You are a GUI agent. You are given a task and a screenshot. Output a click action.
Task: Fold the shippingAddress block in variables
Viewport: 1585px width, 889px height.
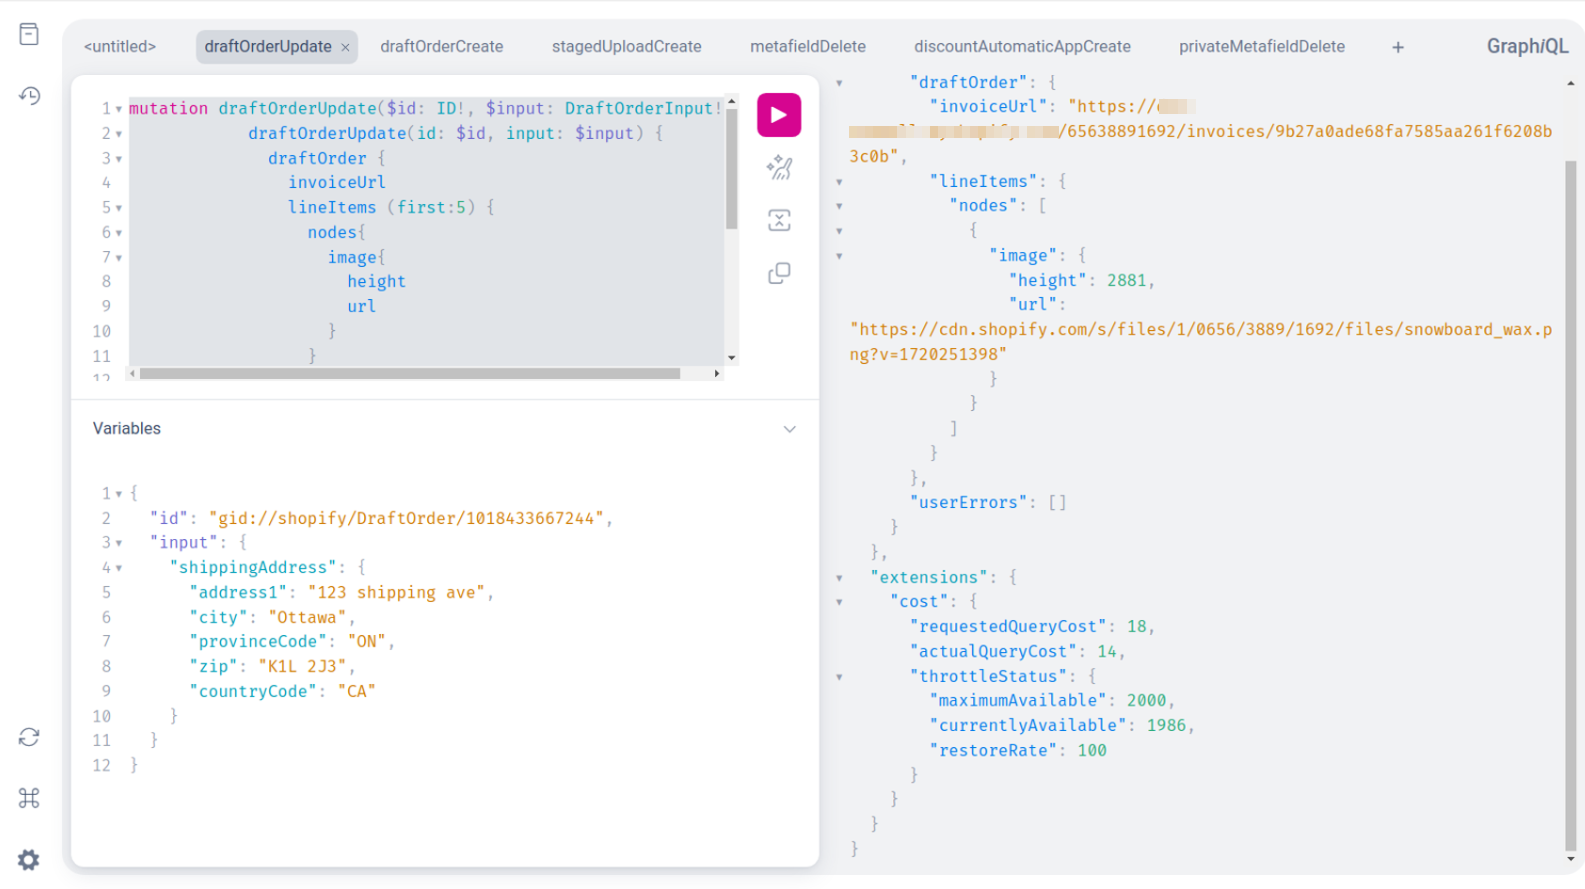click(119, 568)
